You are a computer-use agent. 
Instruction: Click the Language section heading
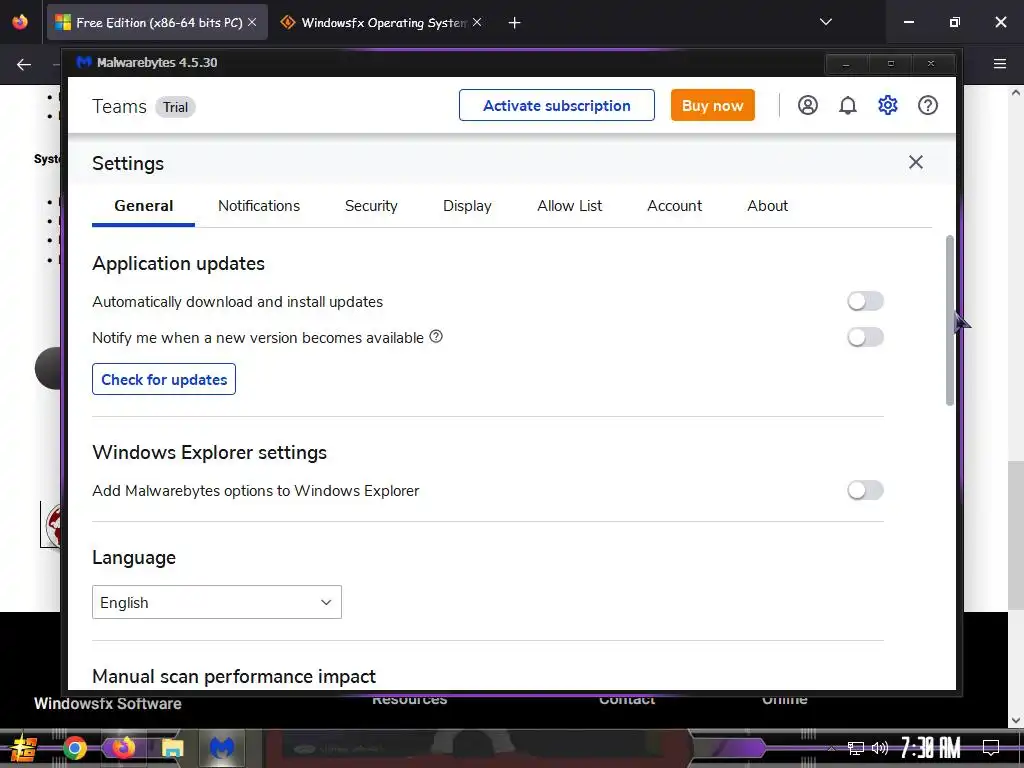click(x=134, y=557)
